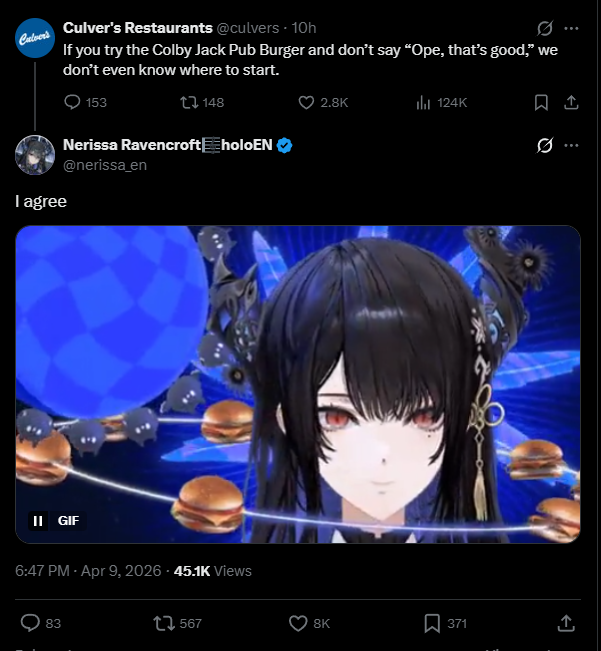
Task: Visit the @nerissa_en handle
Action: pos(105,165)
